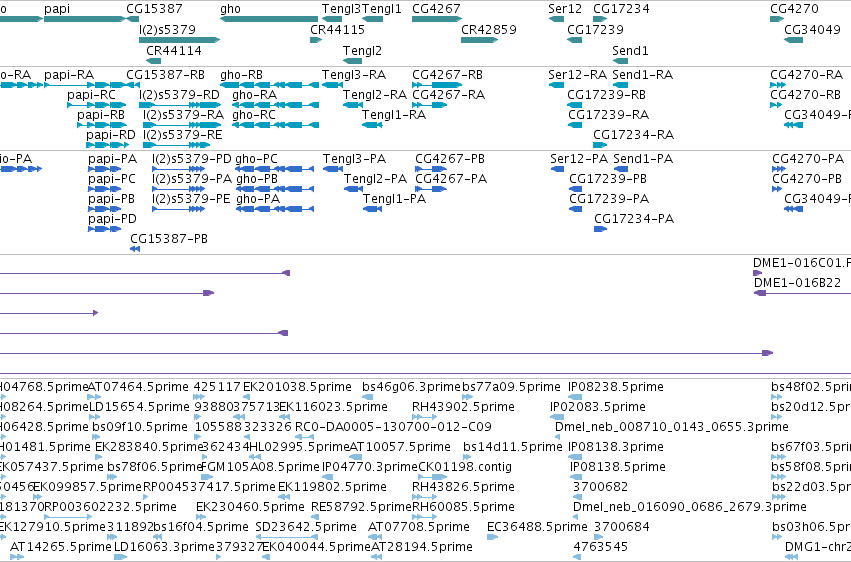The width and height of the screenshot is (851, 562).
Task: Select the papi gene feature
Action: (x=84, y=20)
